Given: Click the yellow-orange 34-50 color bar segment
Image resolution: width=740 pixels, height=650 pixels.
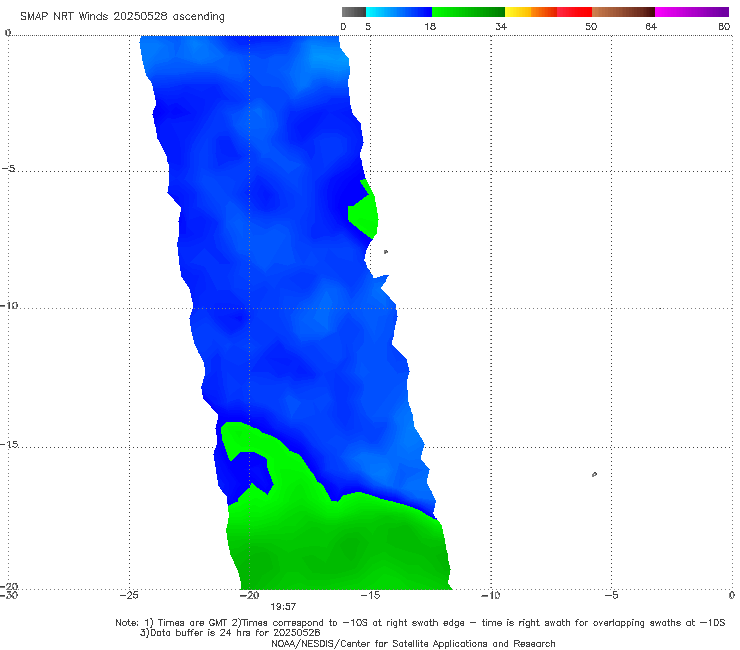Looking at the screenshot, I should pyautogui.click(x=548, y=12).
